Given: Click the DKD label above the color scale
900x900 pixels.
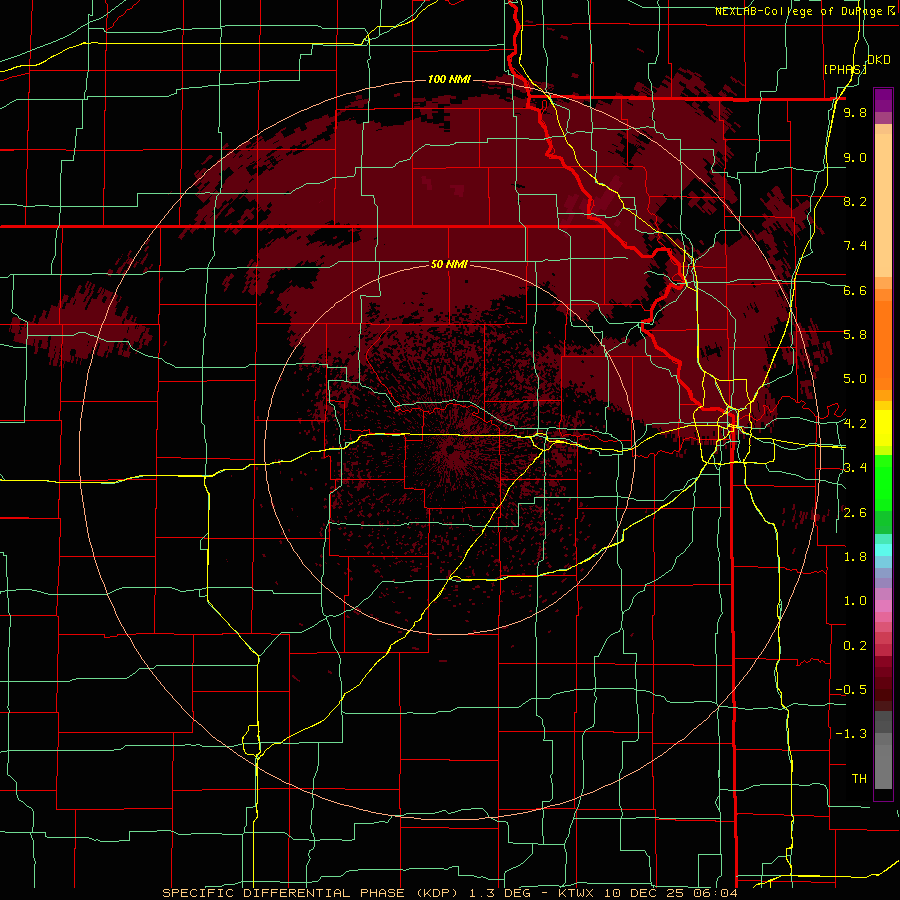Looking at the screenshot, I should [879, 60].
